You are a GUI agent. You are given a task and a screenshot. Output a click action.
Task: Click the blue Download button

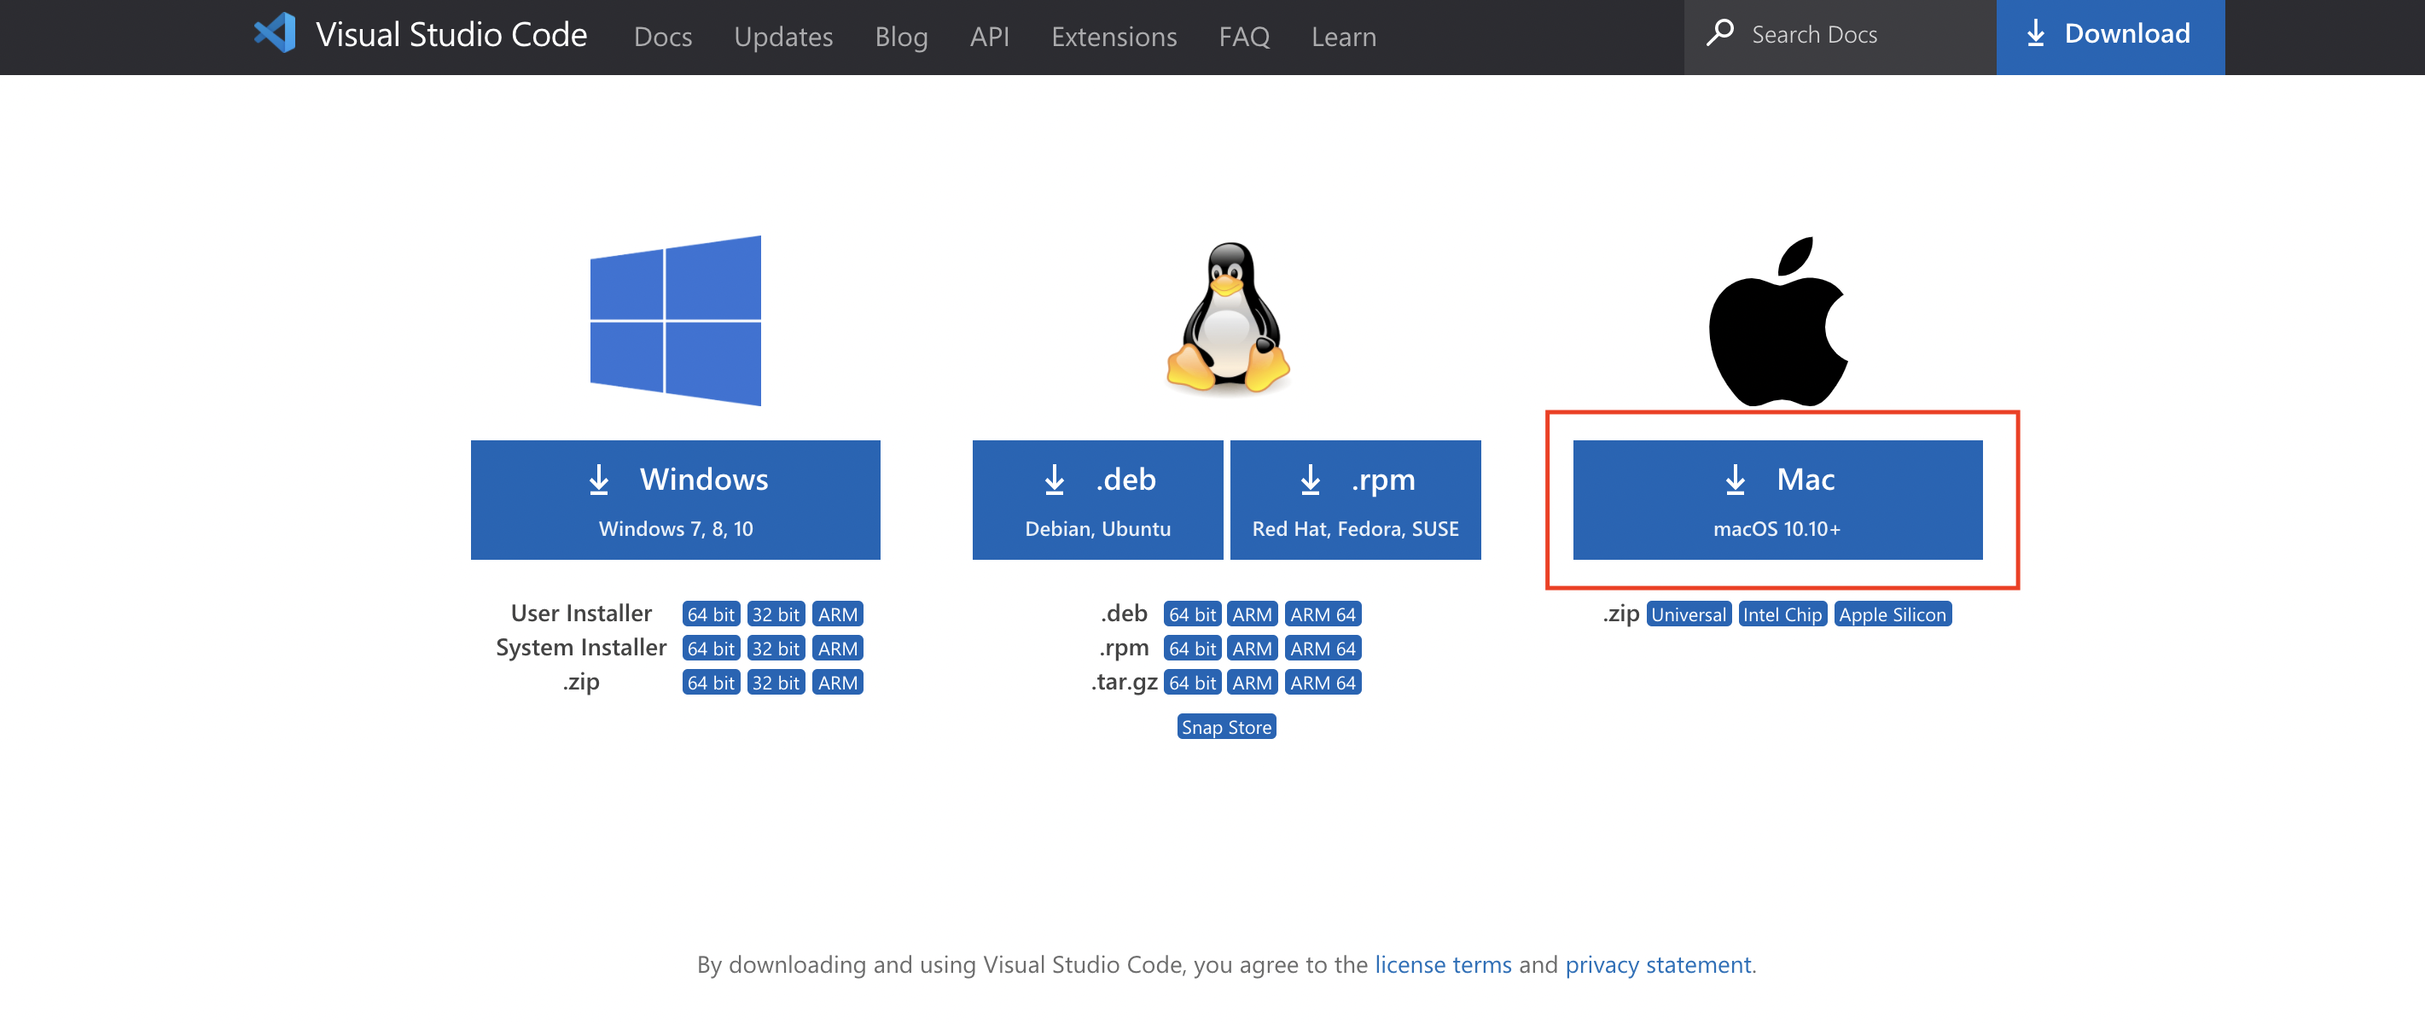pyautogui.click(x=2110, y=33)
